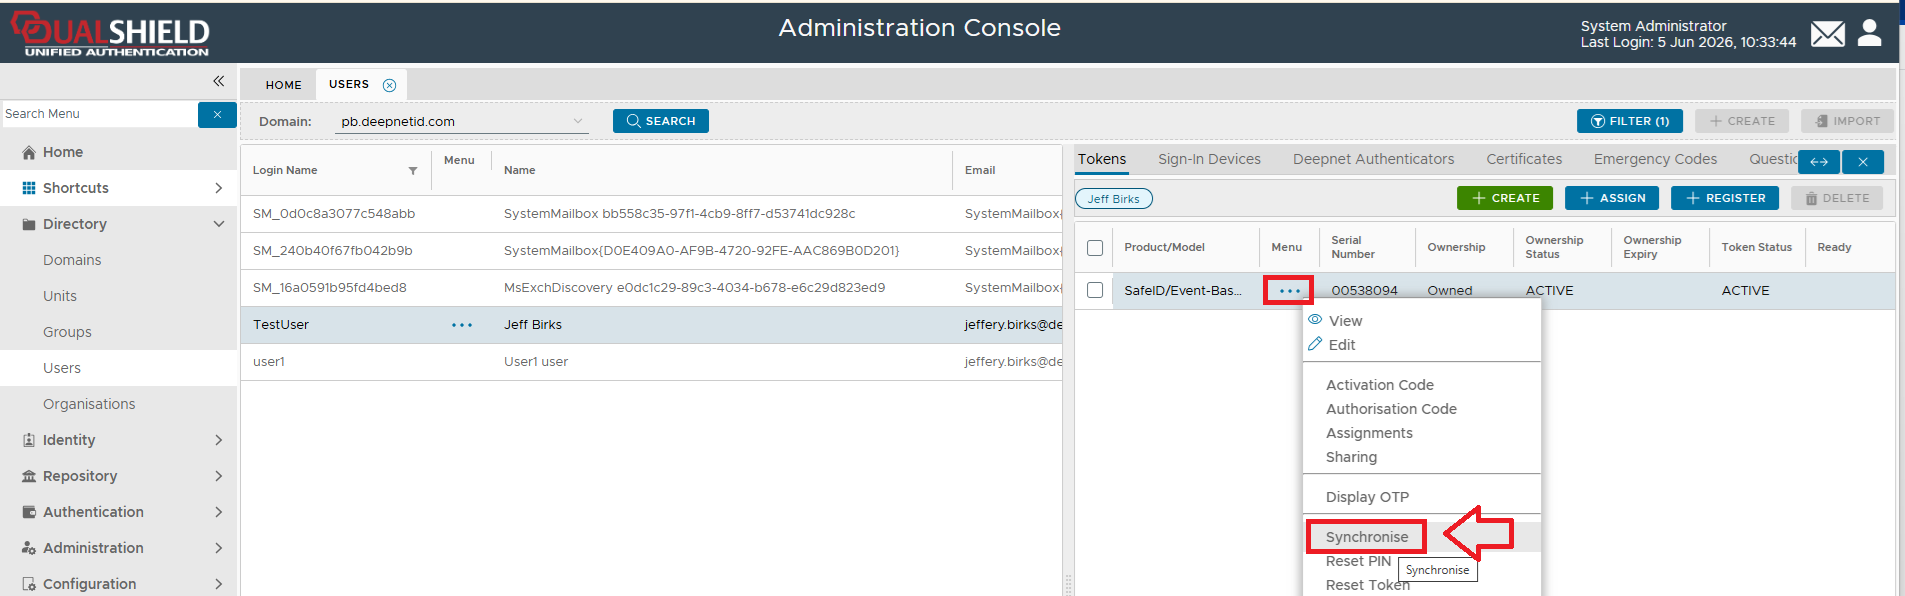The height and width of the screenshot is (596, 1905).
Task: Click the Authentication sidebar icon
Action: 29,512
